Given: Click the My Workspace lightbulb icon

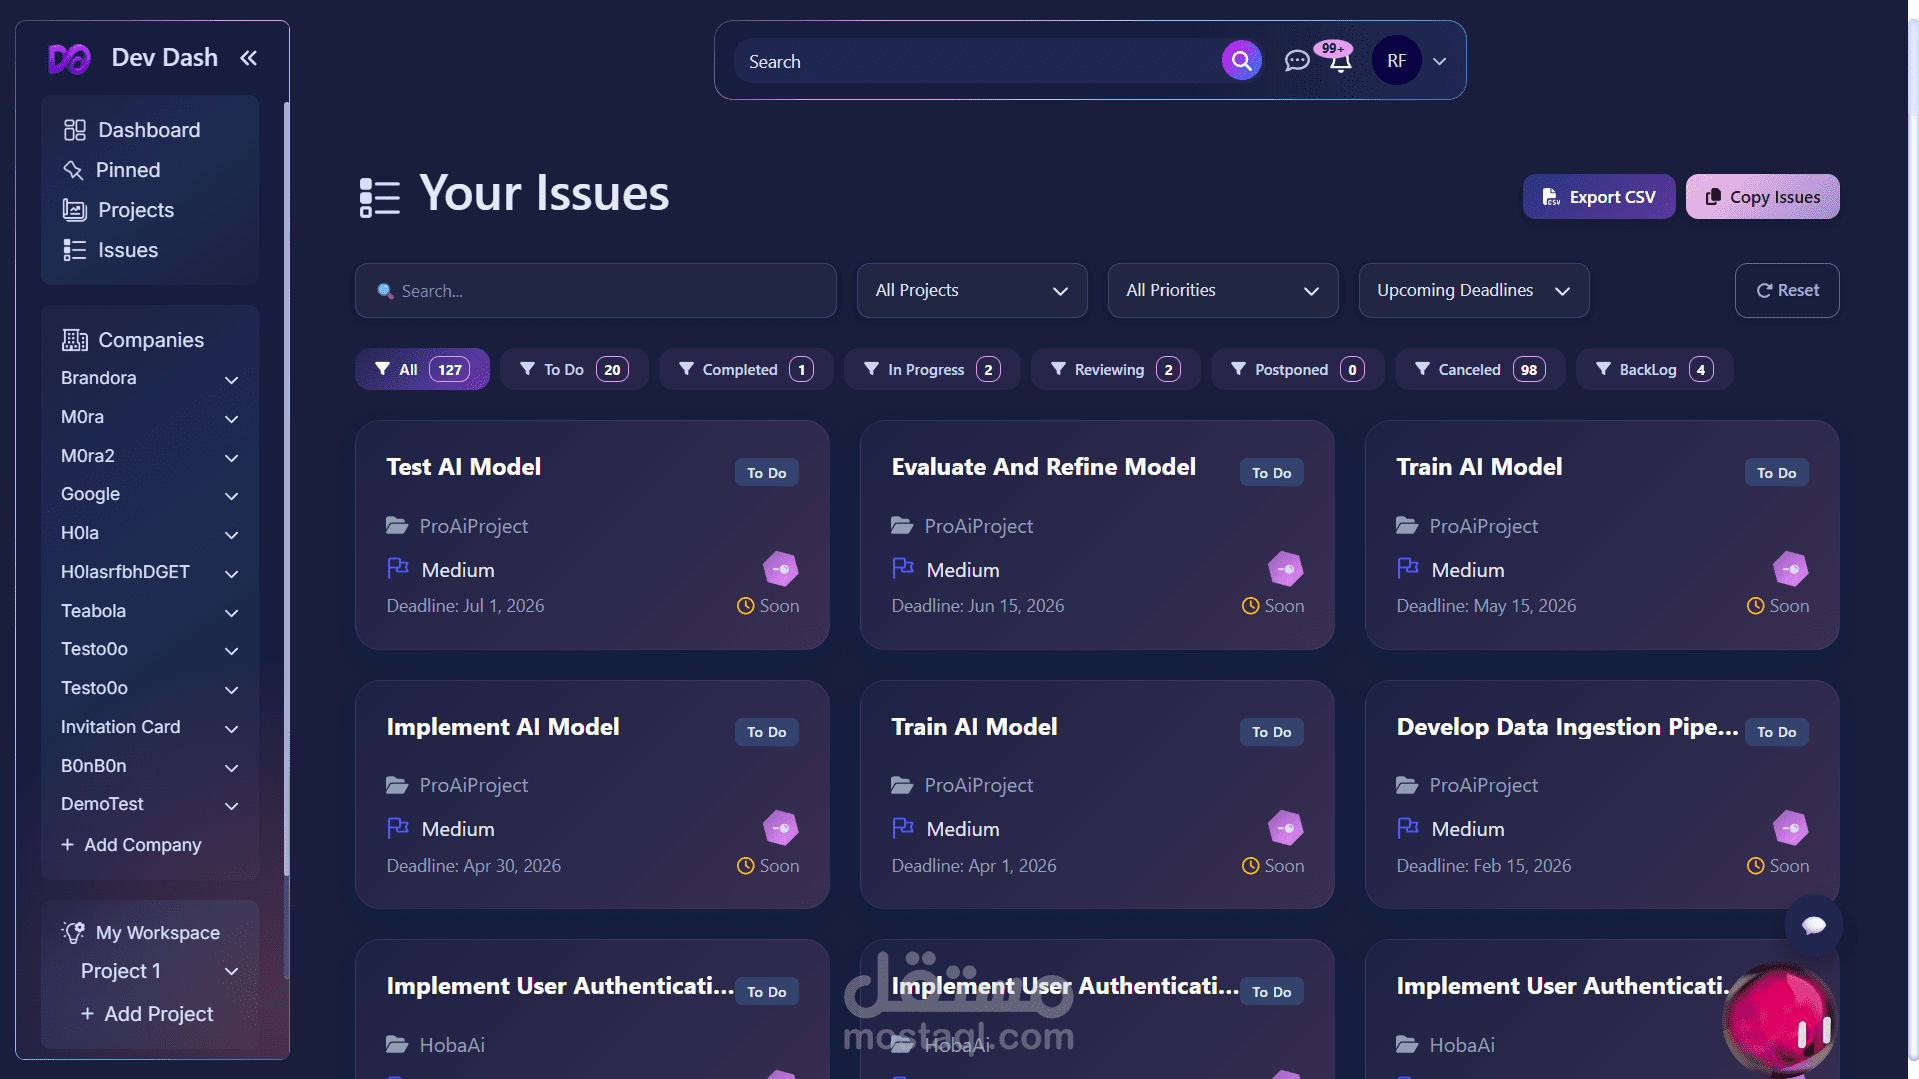Looking at the screenshot, I should pos(73,932).
